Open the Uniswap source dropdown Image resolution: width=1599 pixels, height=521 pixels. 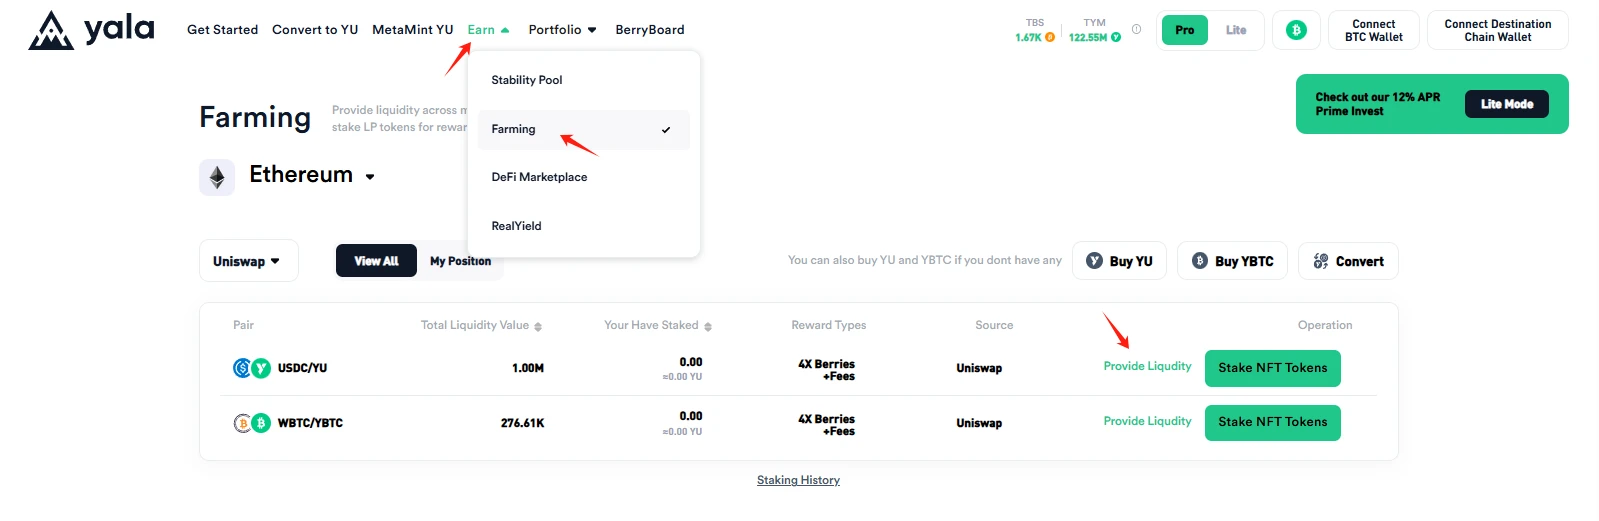coord(247,261)
